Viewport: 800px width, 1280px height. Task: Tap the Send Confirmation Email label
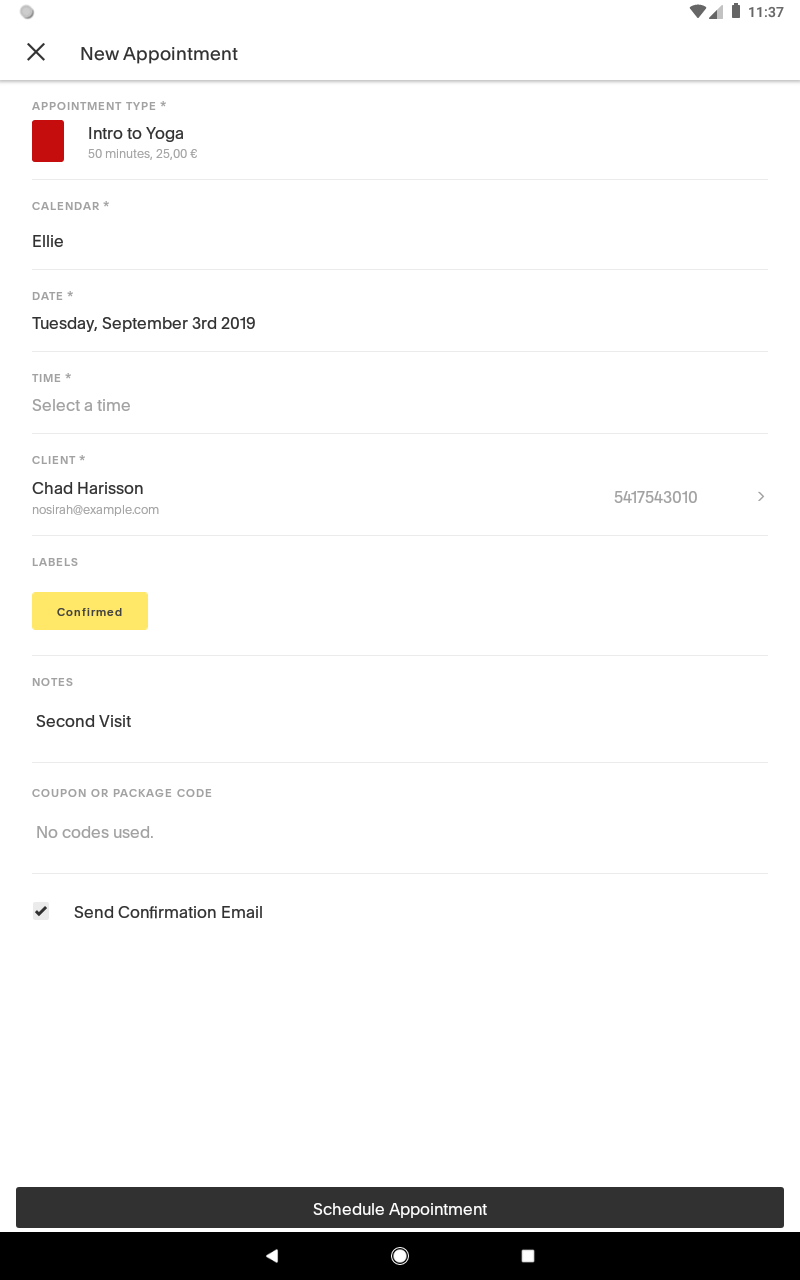click(168, 912)
